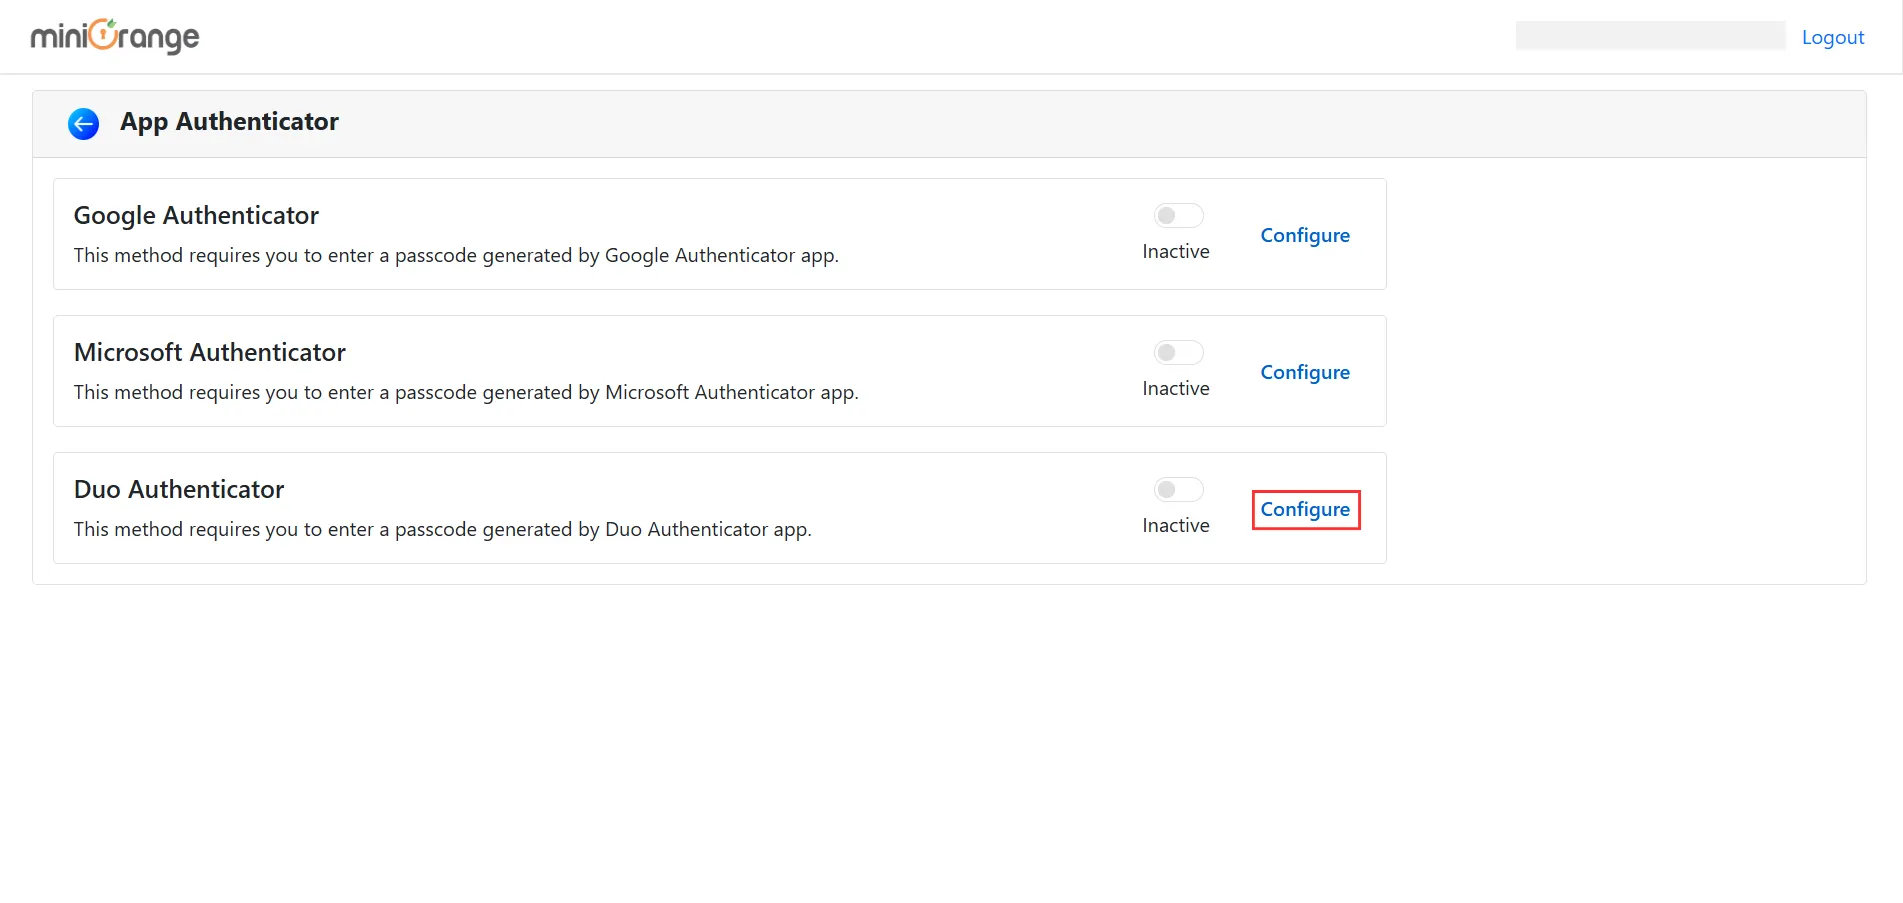The width and height of the screenshot is (1903, 903).
Task: Click the Google Authenticator description text
Action: coord(456,255)
